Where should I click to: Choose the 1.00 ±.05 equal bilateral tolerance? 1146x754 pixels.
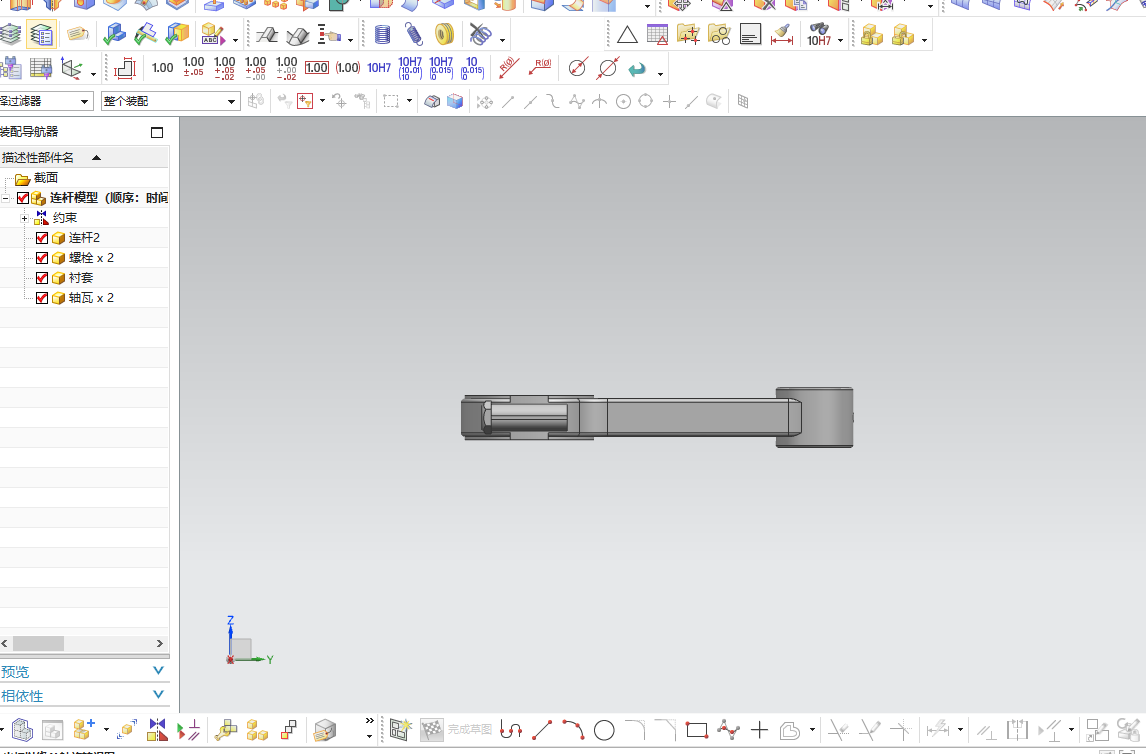(194, 67)
